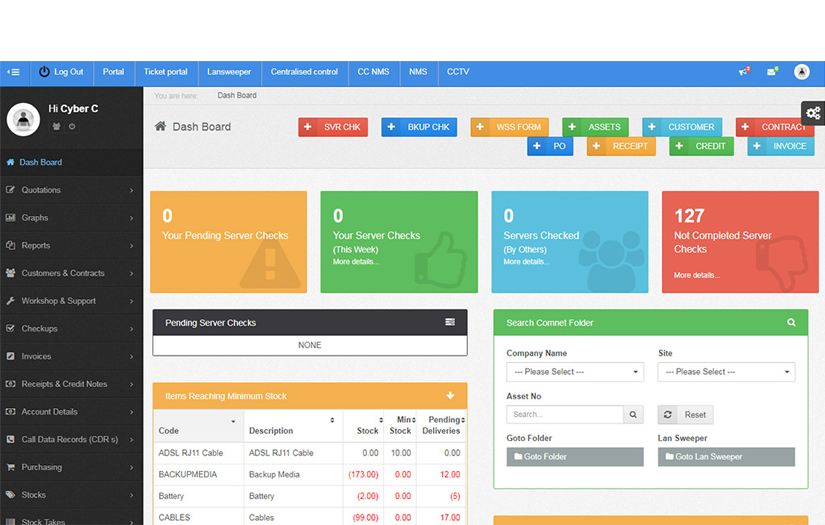
Task: Sort table by Pending Deliveries column
Action: pos(441,426)
